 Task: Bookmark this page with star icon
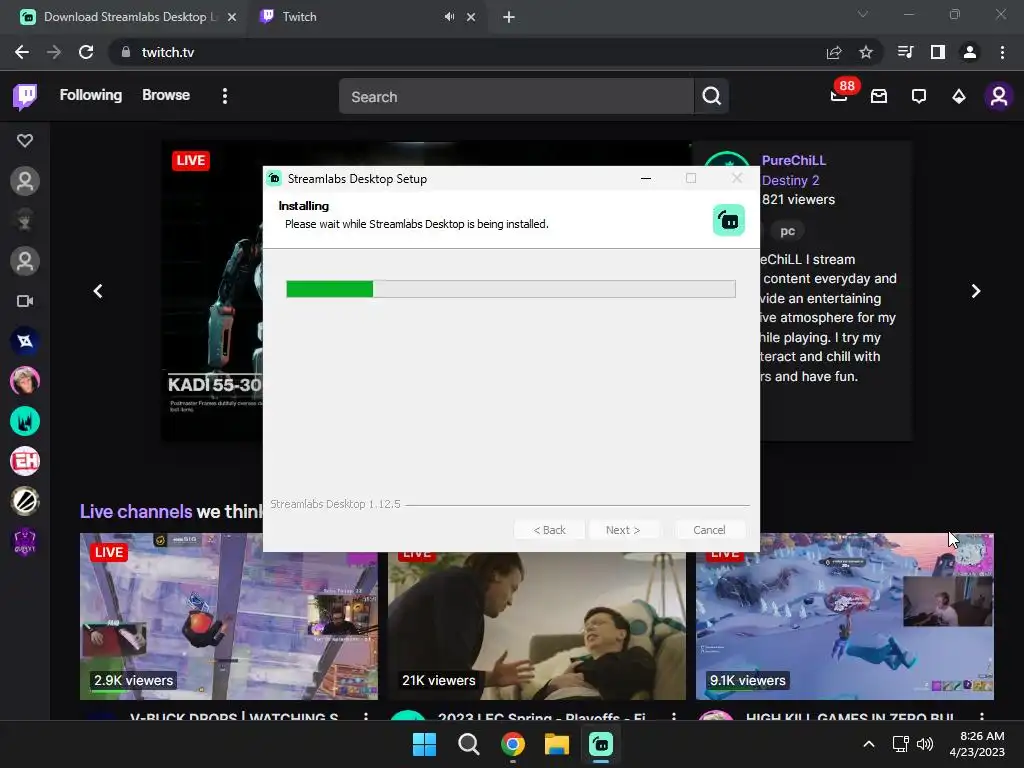pos(866,52)
